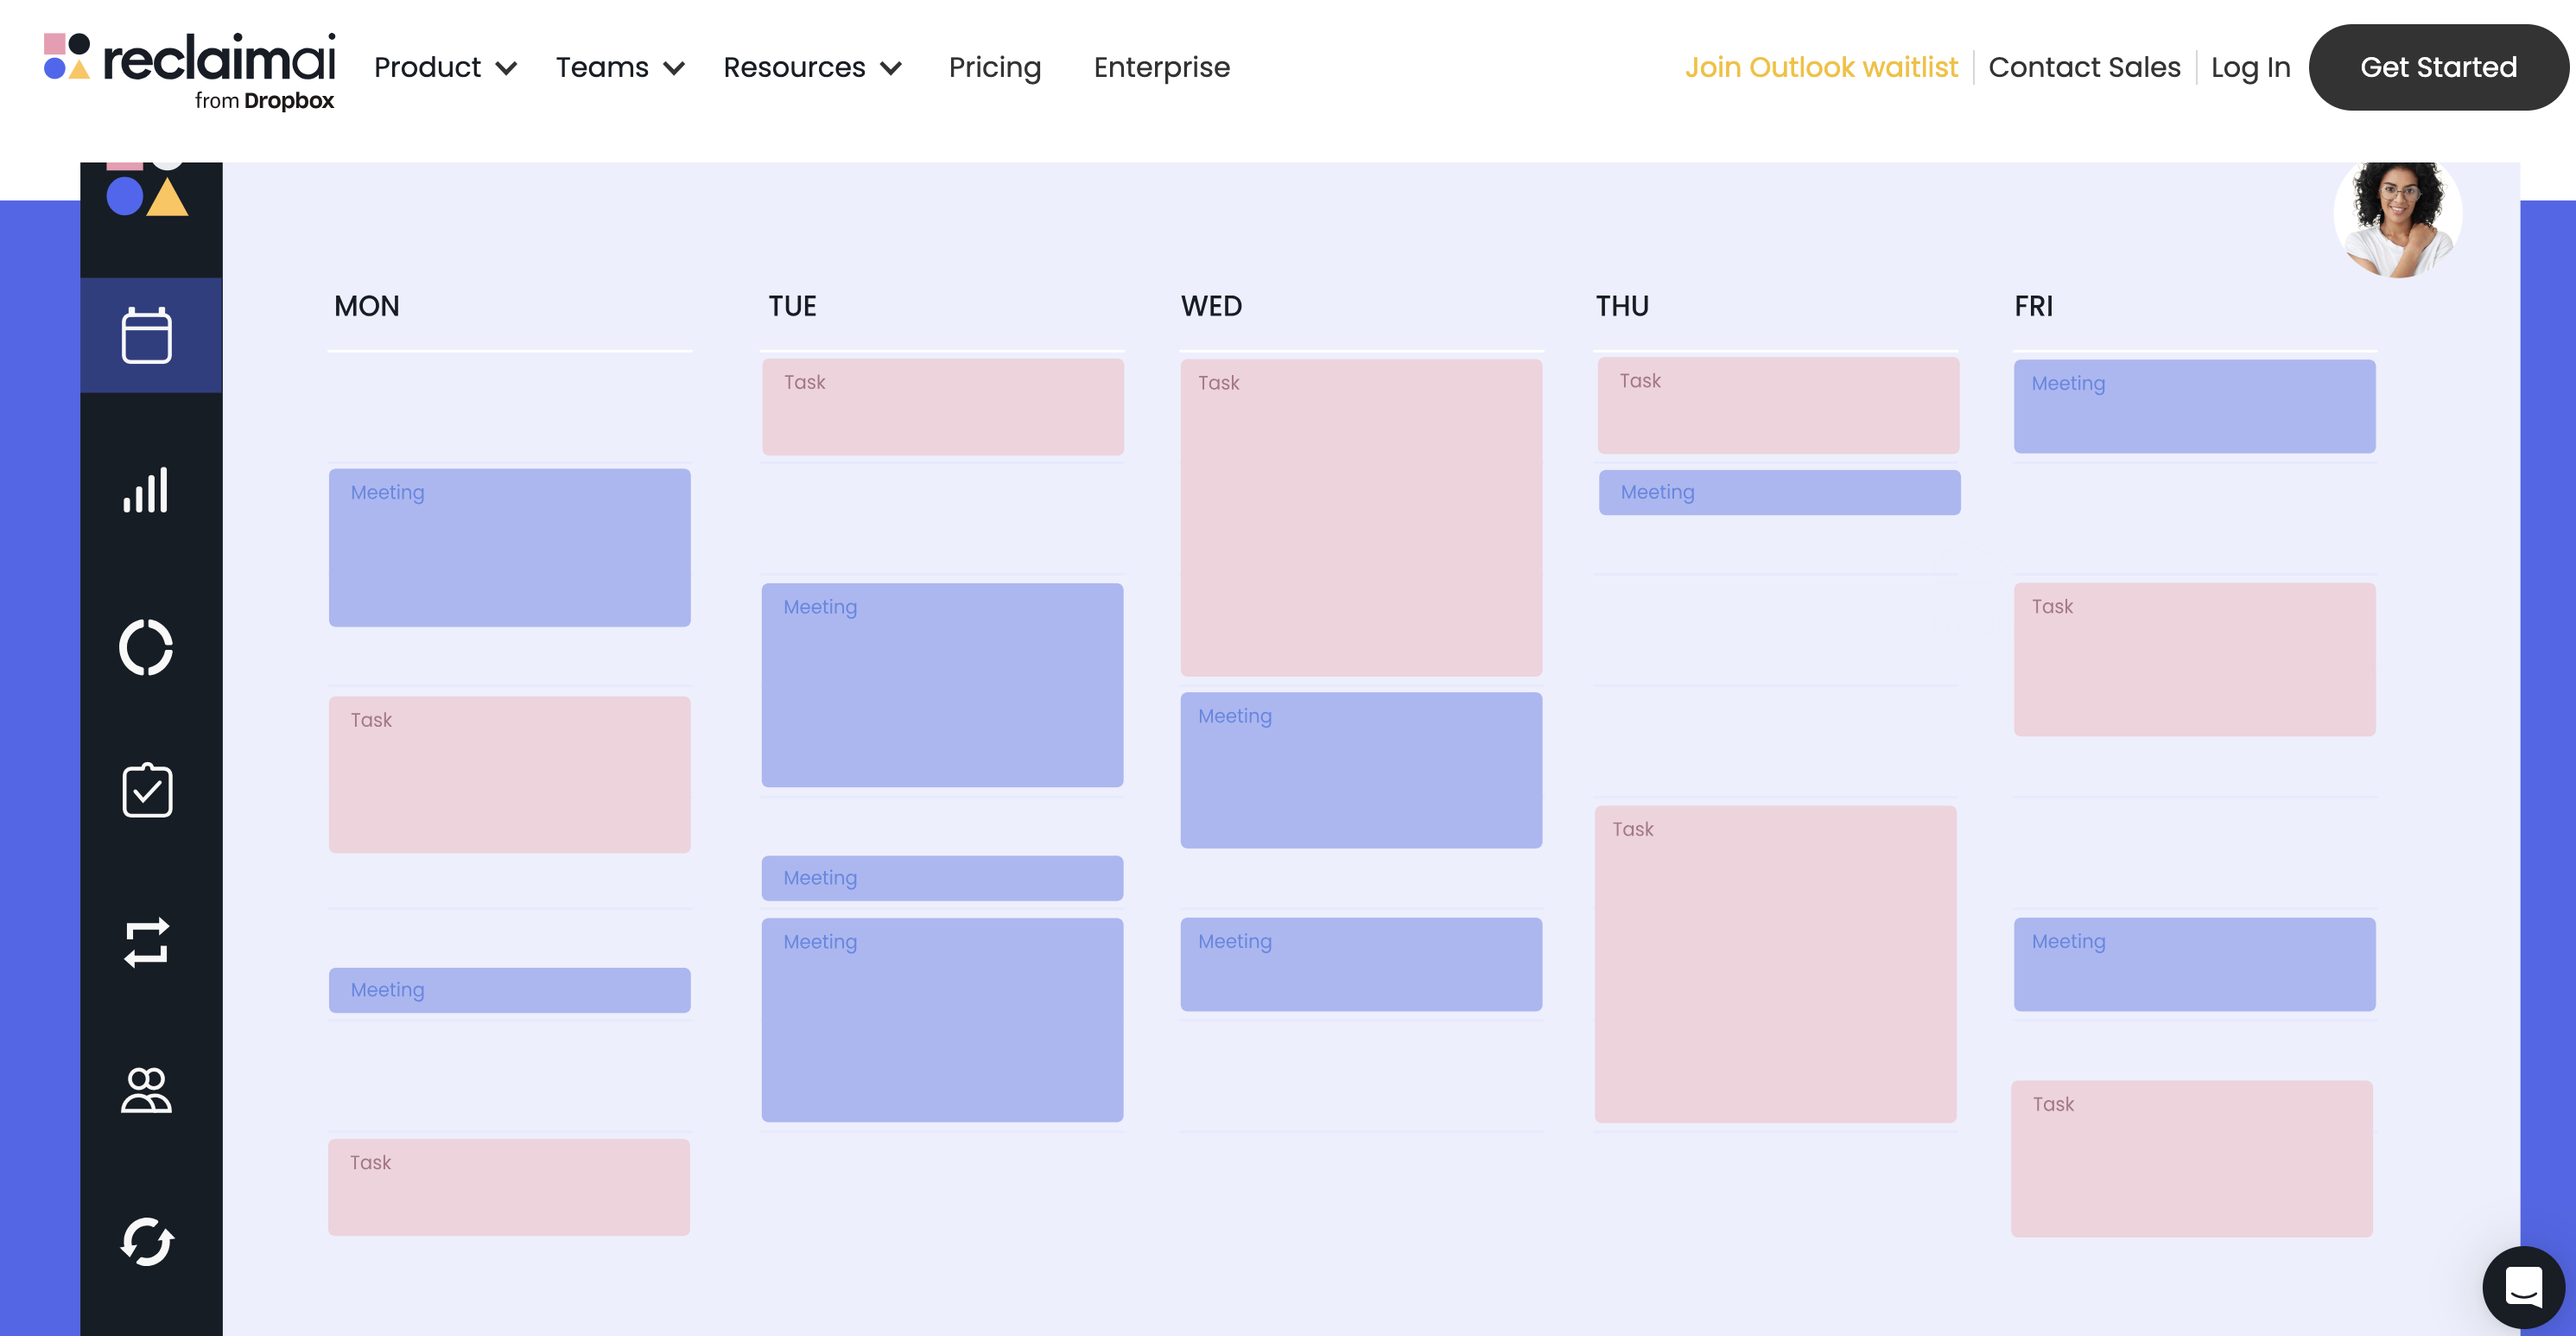
Task: Open the bar chart stats icon
Action: [x=147, y=490]
